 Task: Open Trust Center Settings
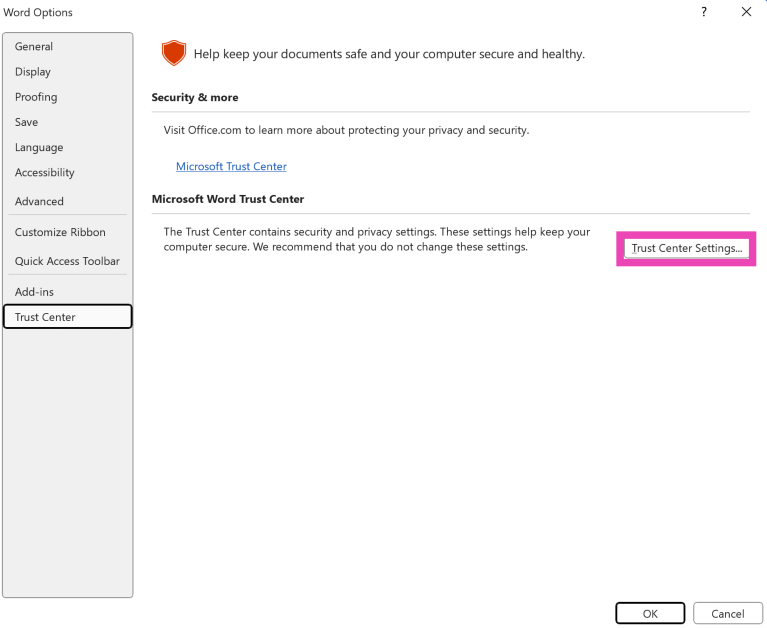(x=686, y=248)
